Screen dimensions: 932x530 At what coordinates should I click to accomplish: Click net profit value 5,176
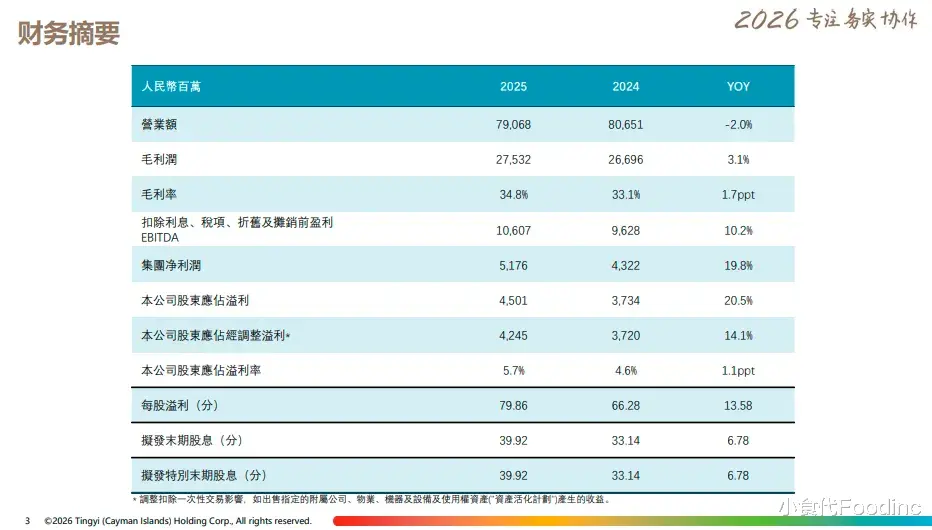click(x=514, y=266)
